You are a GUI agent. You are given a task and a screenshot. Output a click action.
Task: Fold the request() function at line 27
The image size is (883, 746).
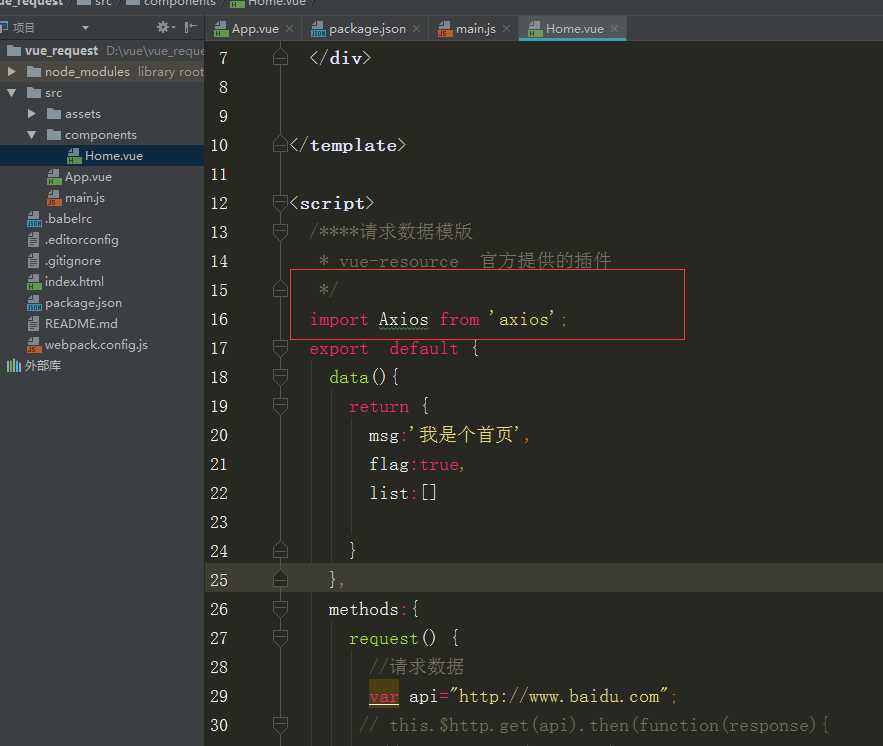point(280,637)
